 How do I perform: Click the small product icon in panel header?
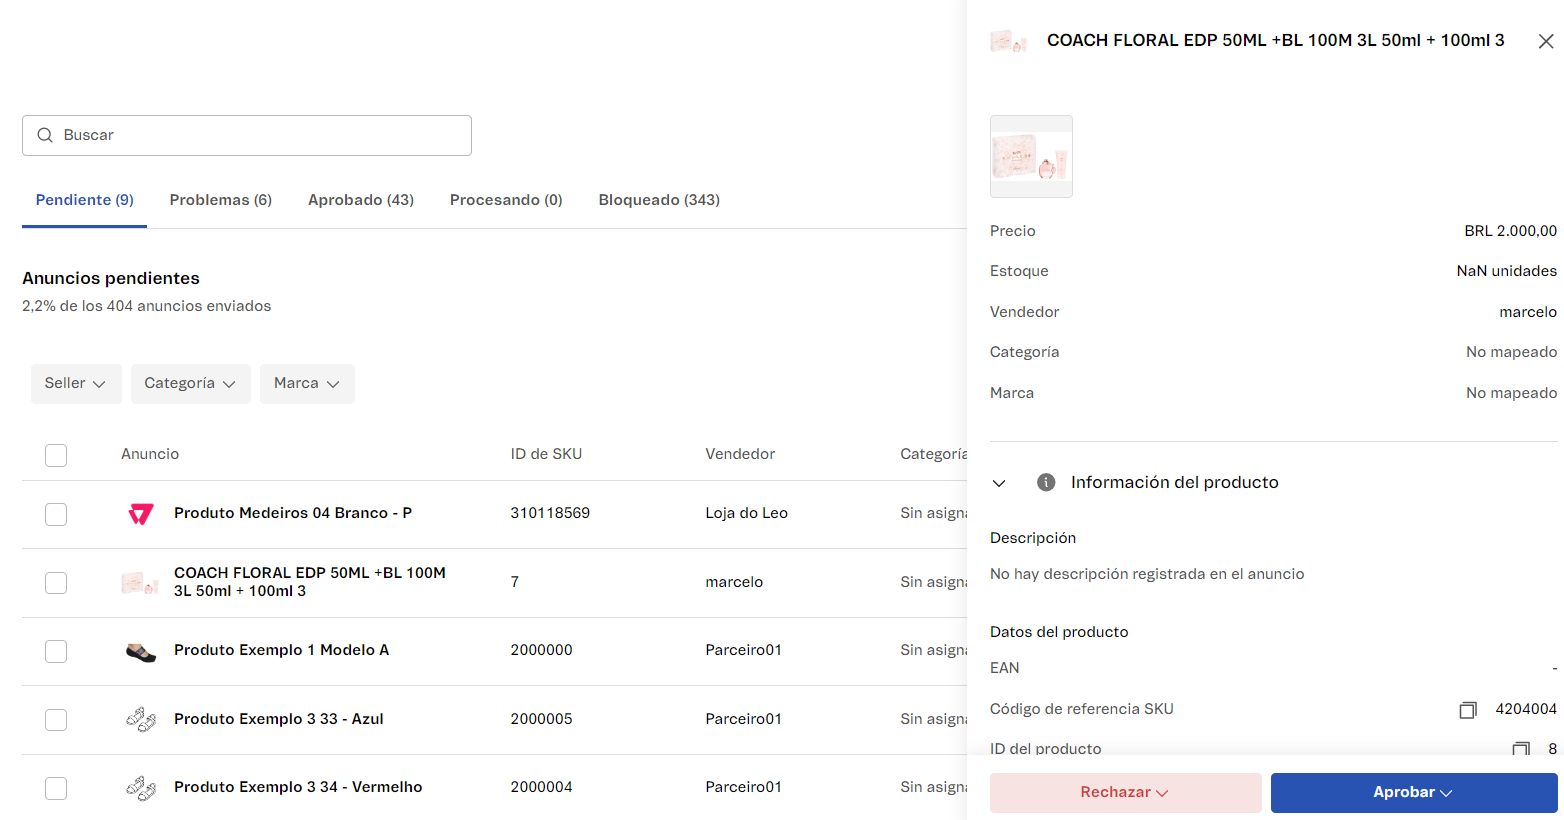1008,41
